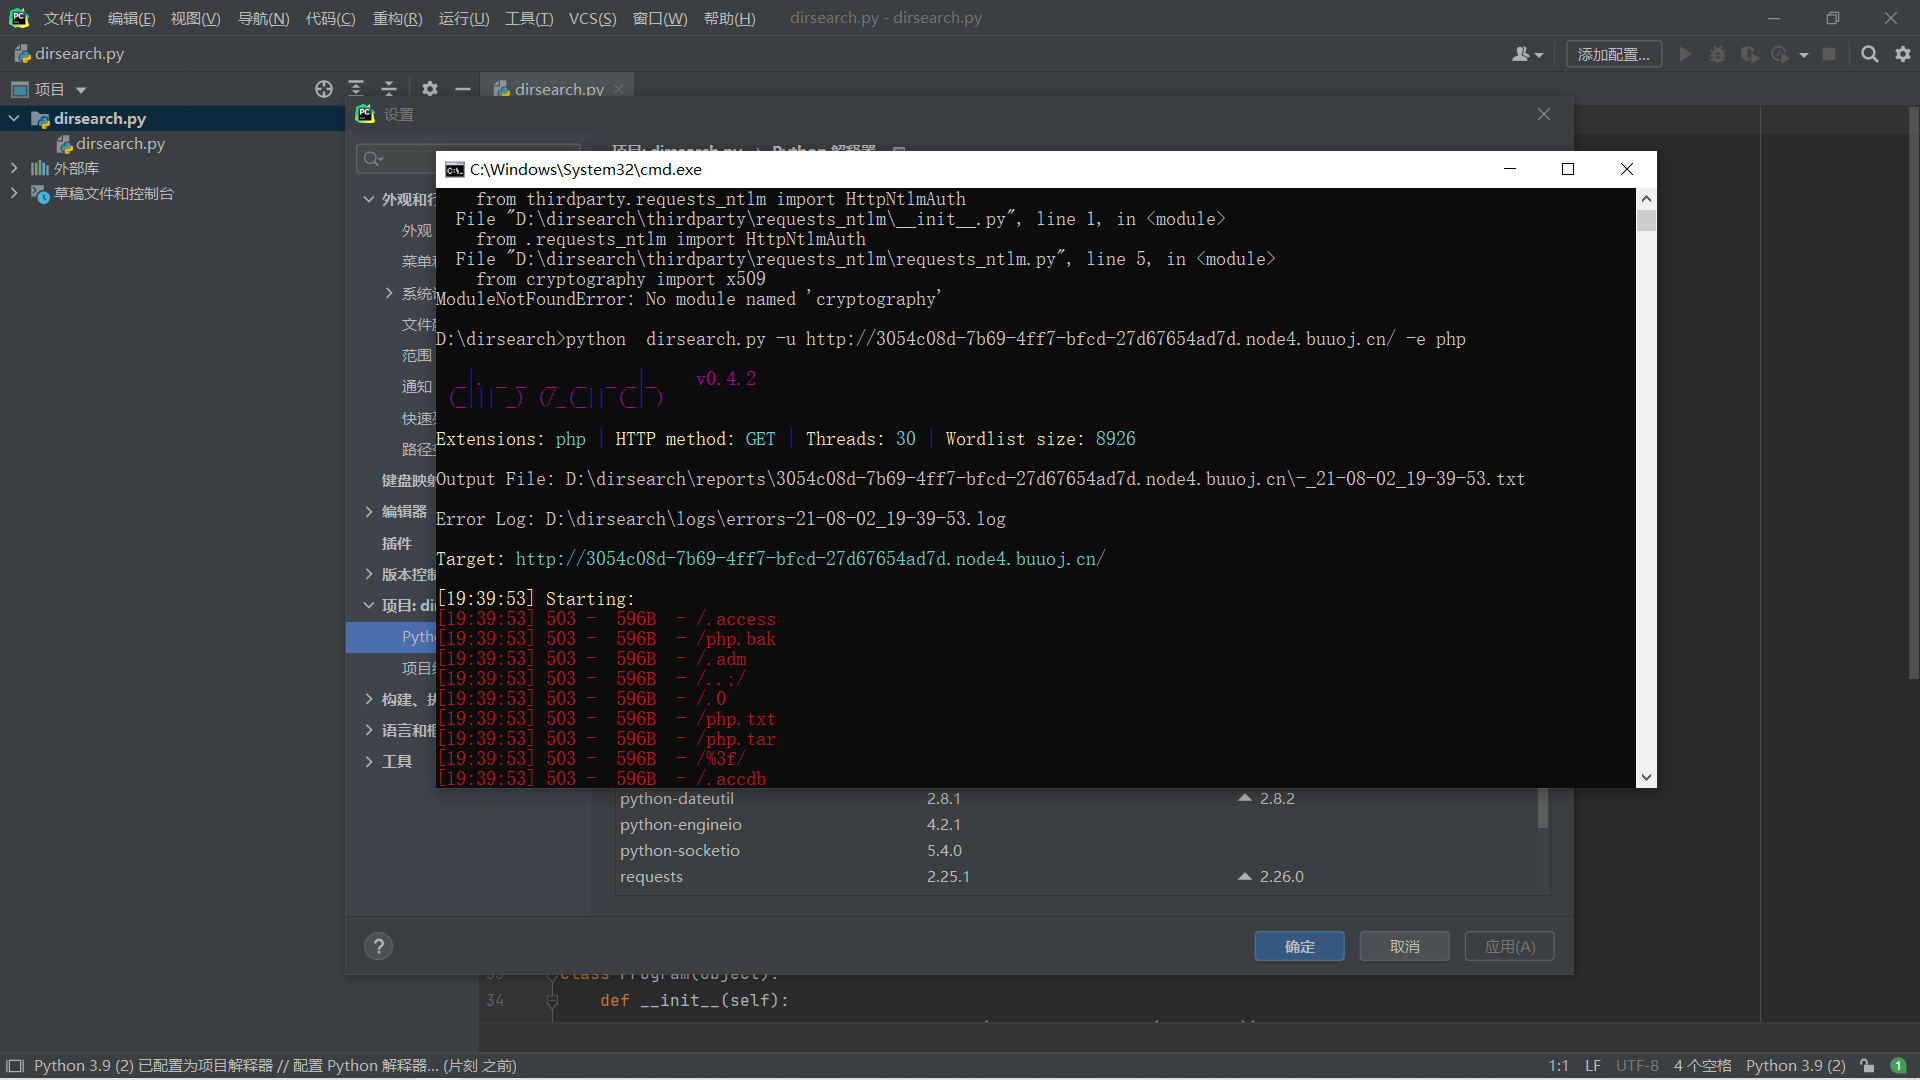The width and height of the screenshot is (1920, 1080).
Task: Click the expand all icon in project panel
Action: (x=356, y=89)
